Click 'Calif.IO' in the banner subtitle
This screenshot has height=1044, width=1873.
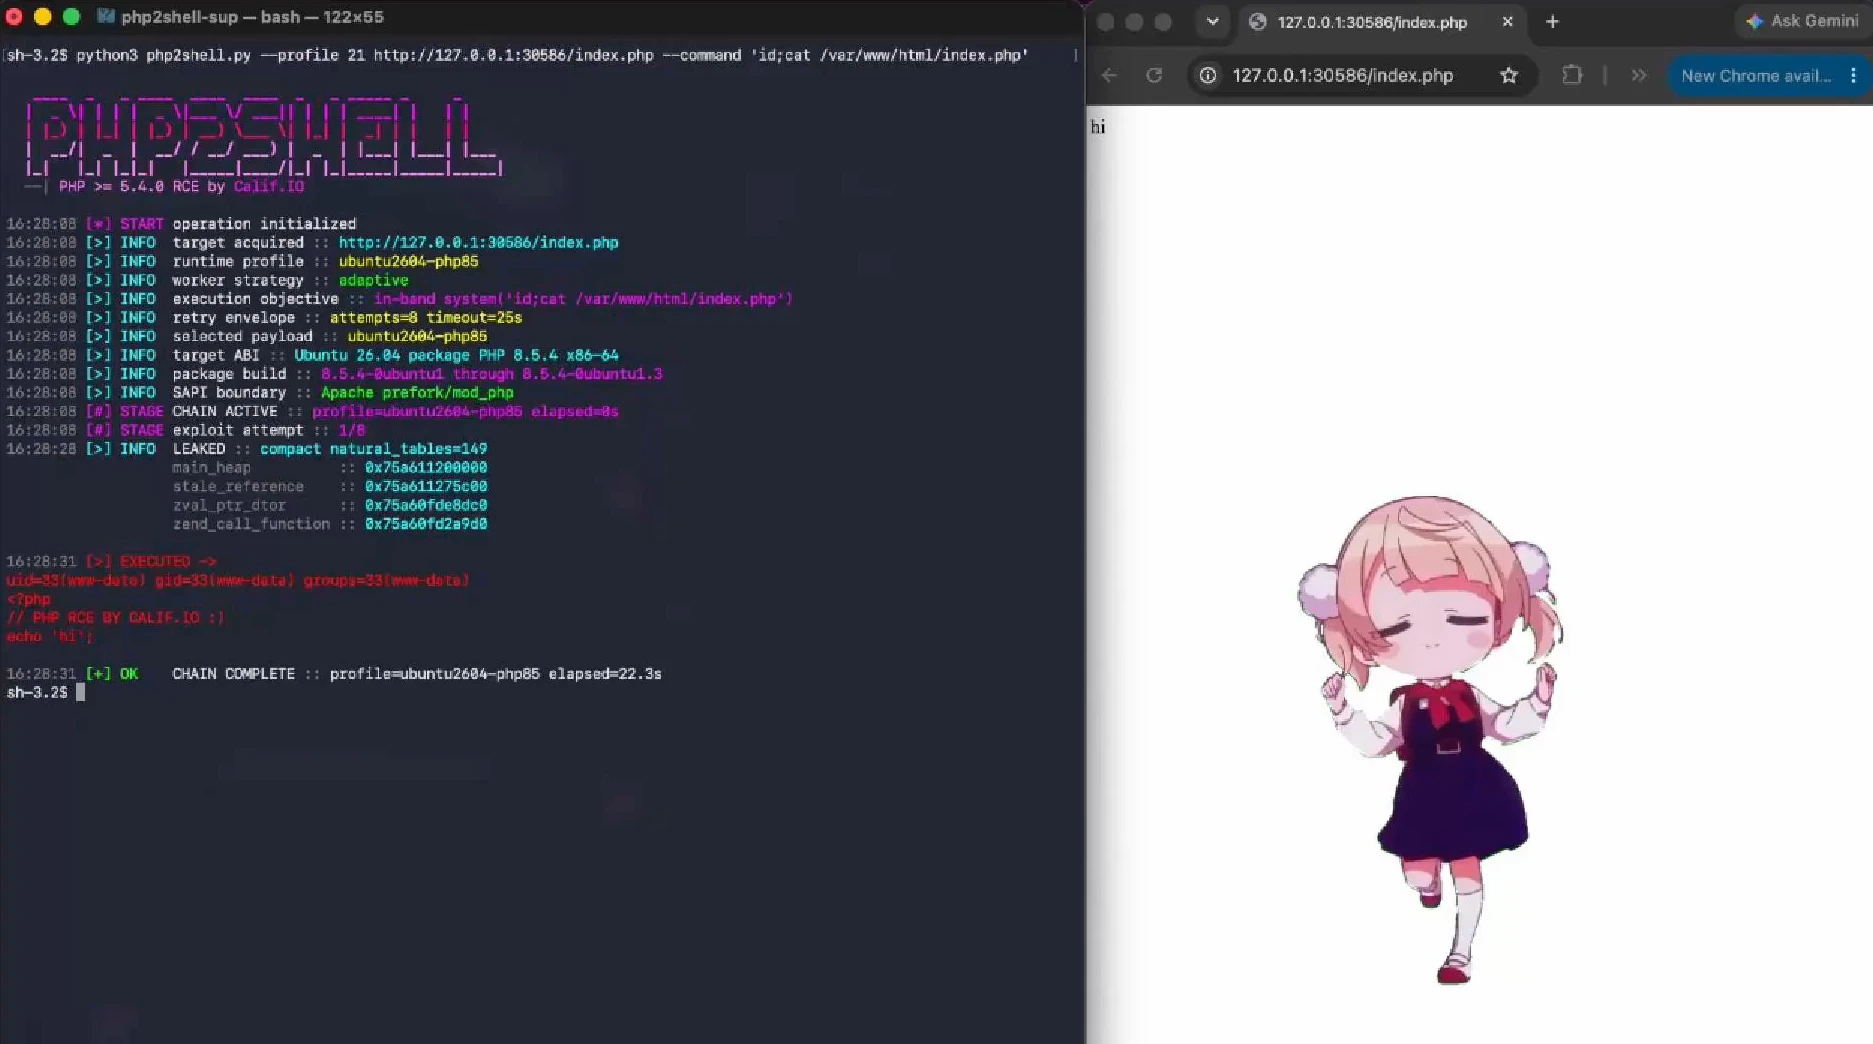[x=269, y=186]
